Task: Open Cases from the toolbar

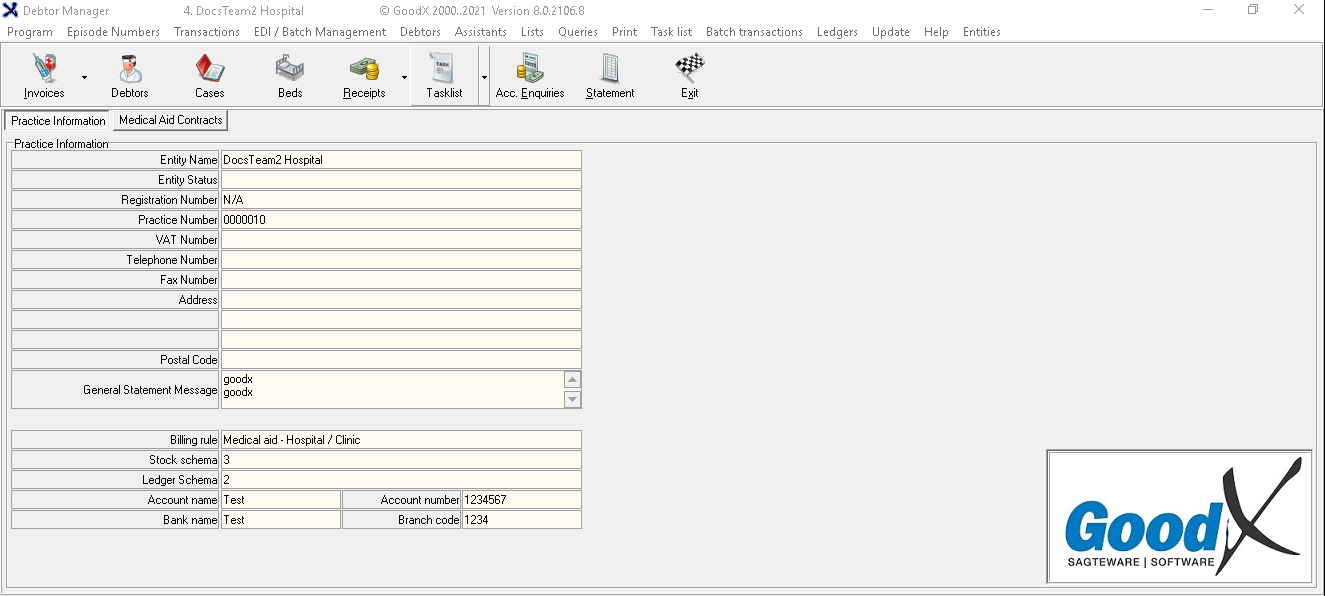Action: (x=209, y=76)
